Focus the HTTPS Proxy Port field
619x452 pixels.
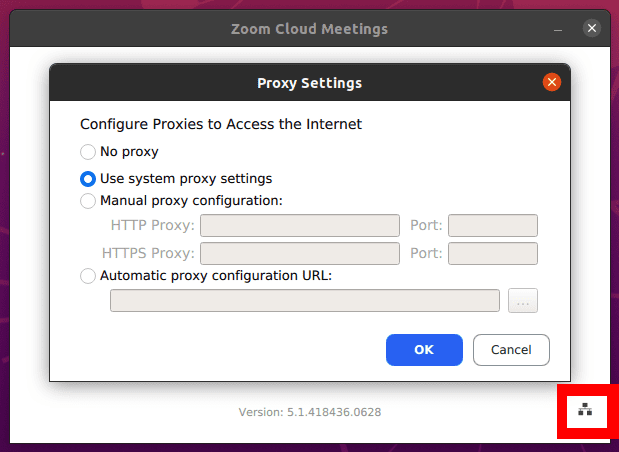click(x=493, y=253)
